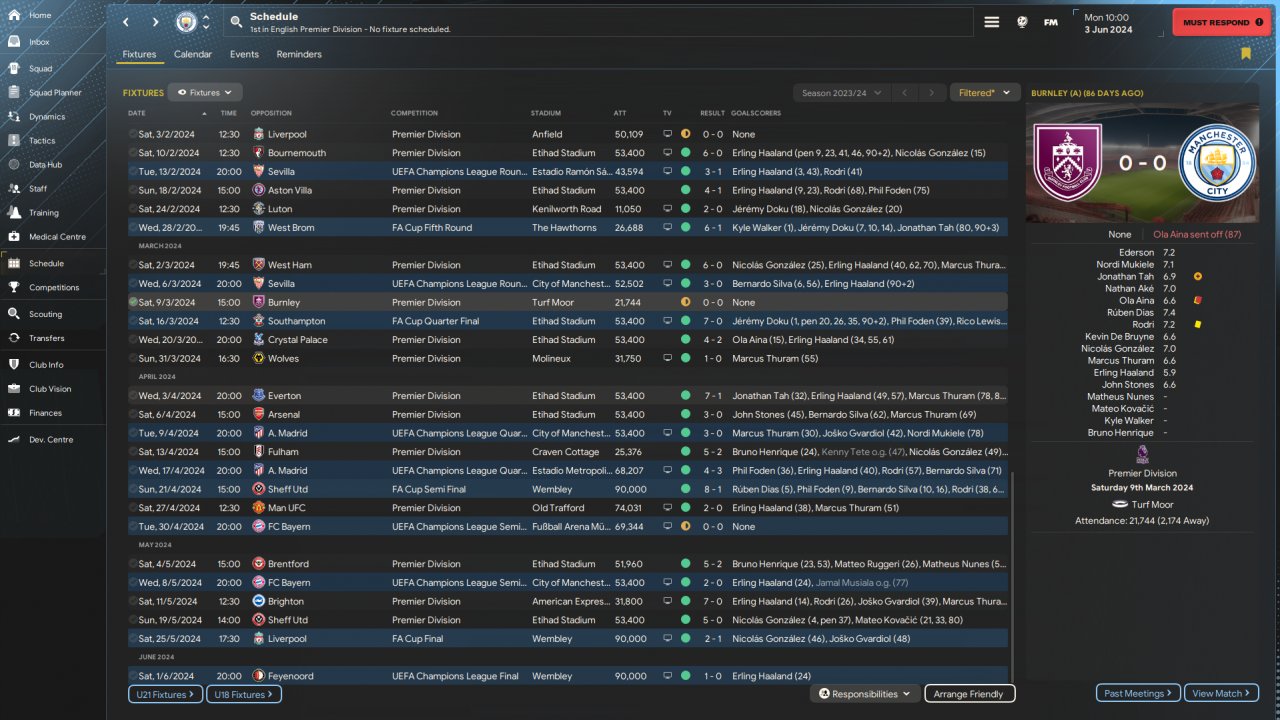Switch to the Reminders tab

tap(299, 54)
